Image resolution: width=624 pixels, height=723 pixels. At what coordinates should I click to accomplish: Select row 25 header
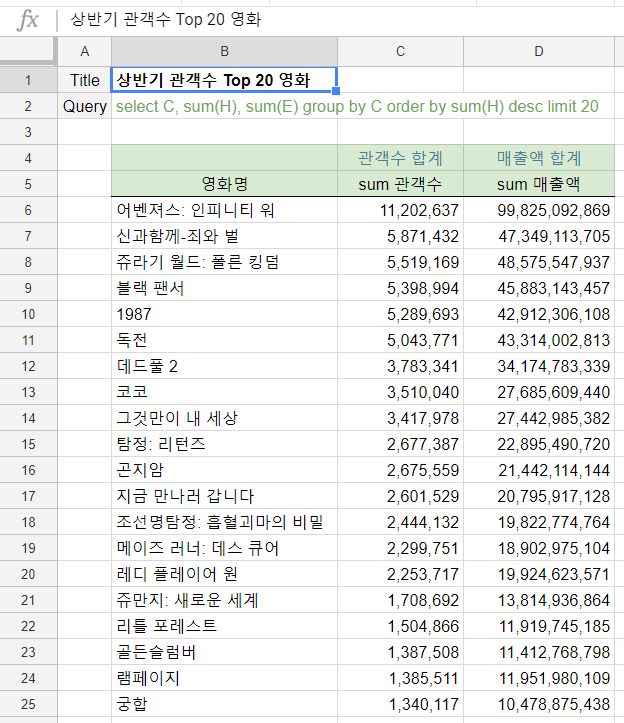[x=28, y=704]
